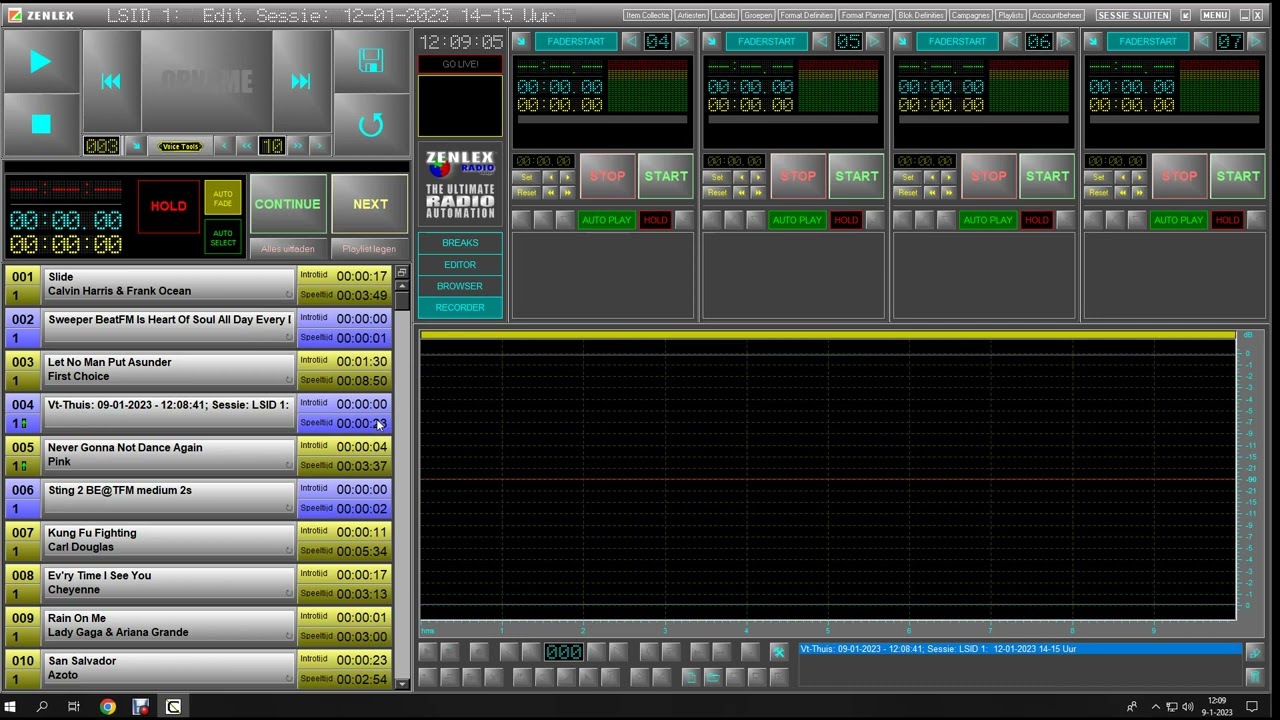This screenshot has width=1280, height=720.
Task: Click START on player 06
Action: click(1047, 176)
